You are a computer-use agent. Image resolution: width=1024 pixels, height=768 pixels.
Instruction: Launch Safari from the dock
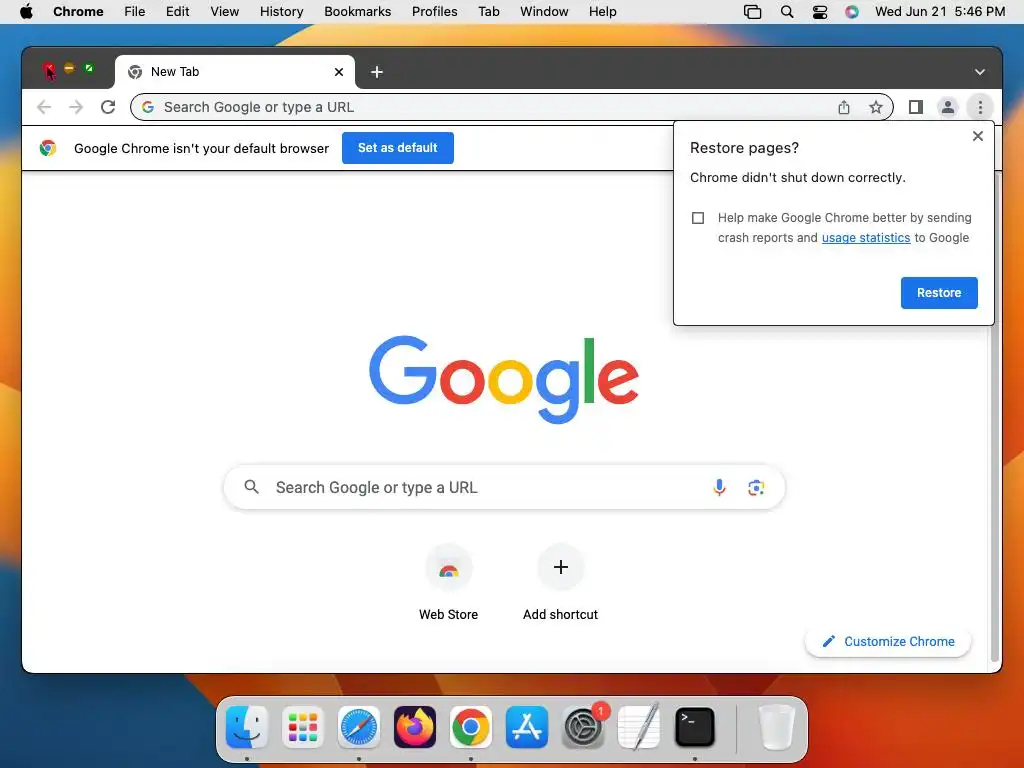click(359, 727)
